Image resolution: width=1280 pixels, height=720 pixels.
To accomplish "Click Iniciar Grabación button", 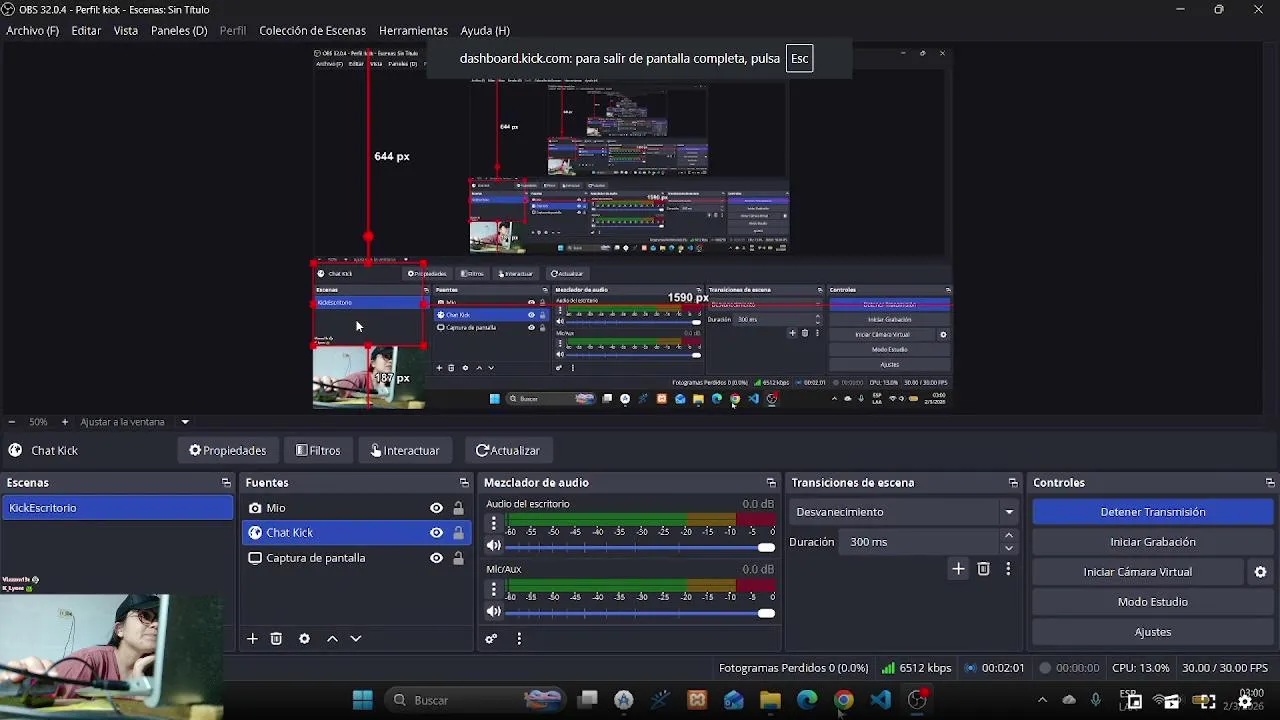I will [1153, 542].
